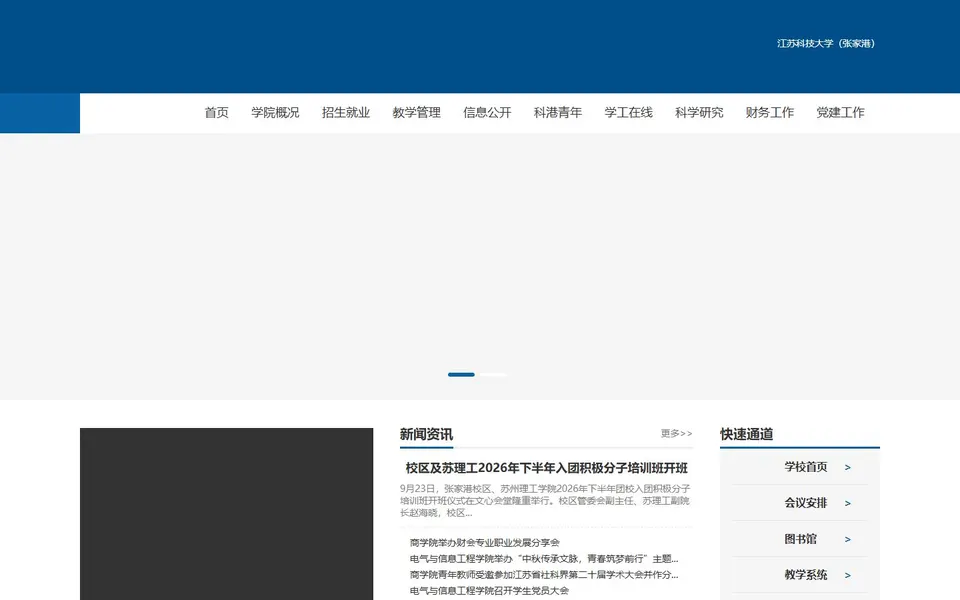Select 科港青年 in the navigation bar
The width and height of the screenshot is (960, 600).
[558, 113]
